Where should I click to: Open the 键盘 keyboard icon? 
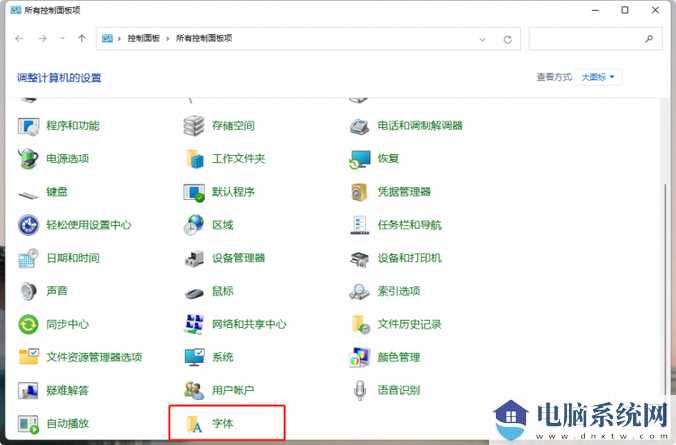coord(28,195)
